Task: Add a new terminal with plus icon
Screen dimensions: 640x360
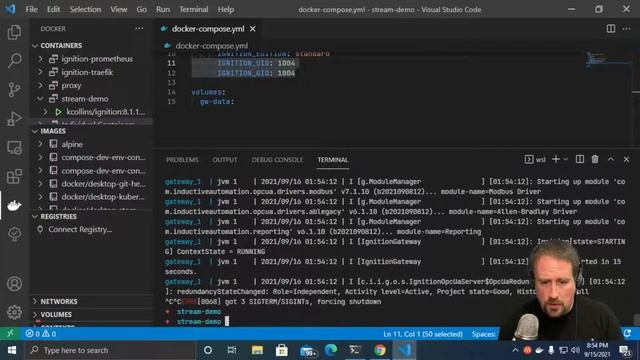Action: 556,159
